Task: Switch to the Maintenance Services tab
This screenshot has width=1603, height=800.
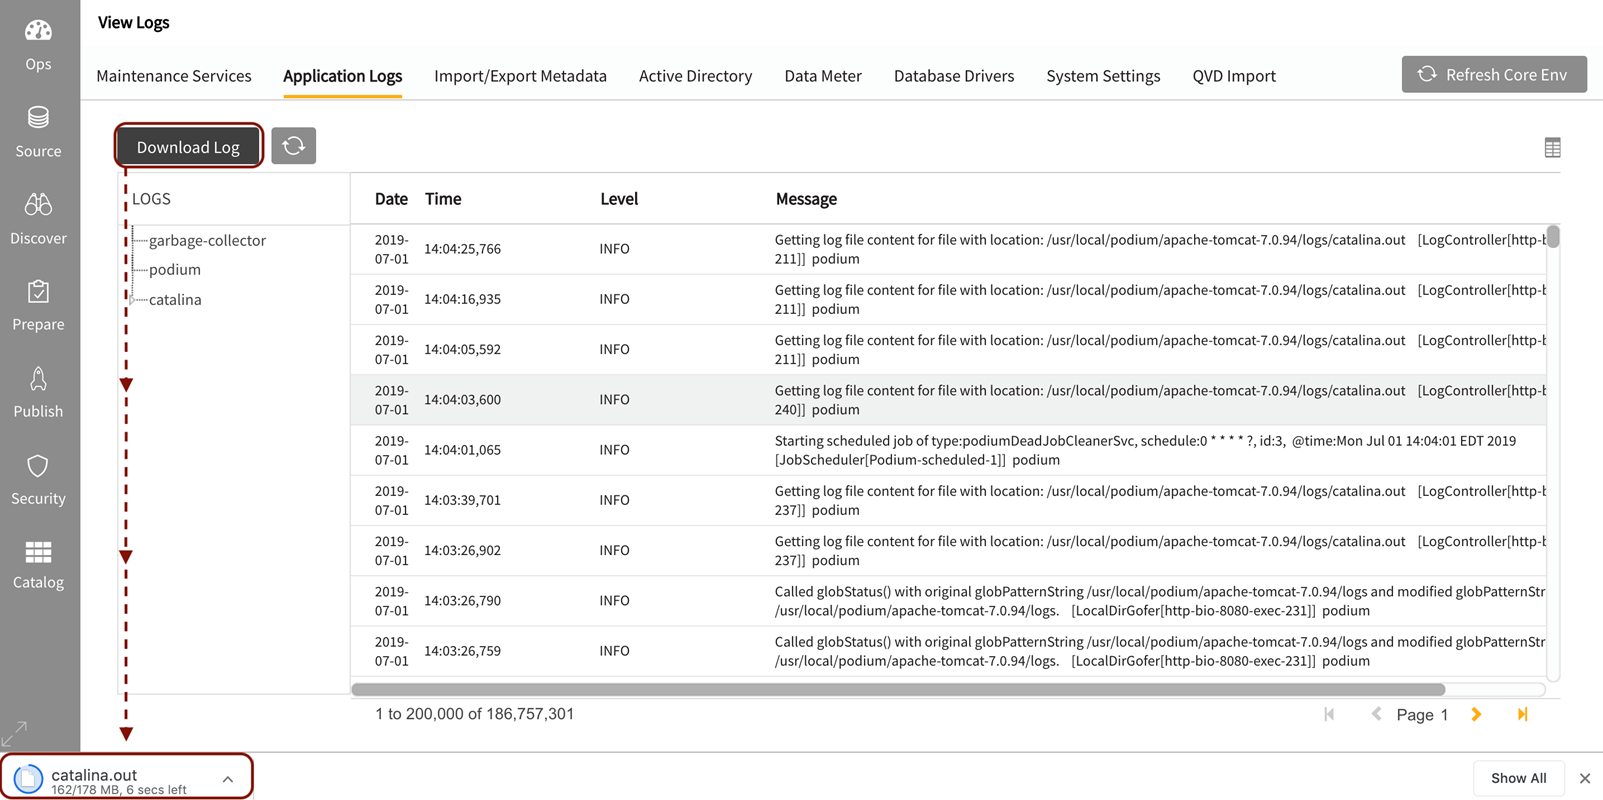Action: coord(174,76)
